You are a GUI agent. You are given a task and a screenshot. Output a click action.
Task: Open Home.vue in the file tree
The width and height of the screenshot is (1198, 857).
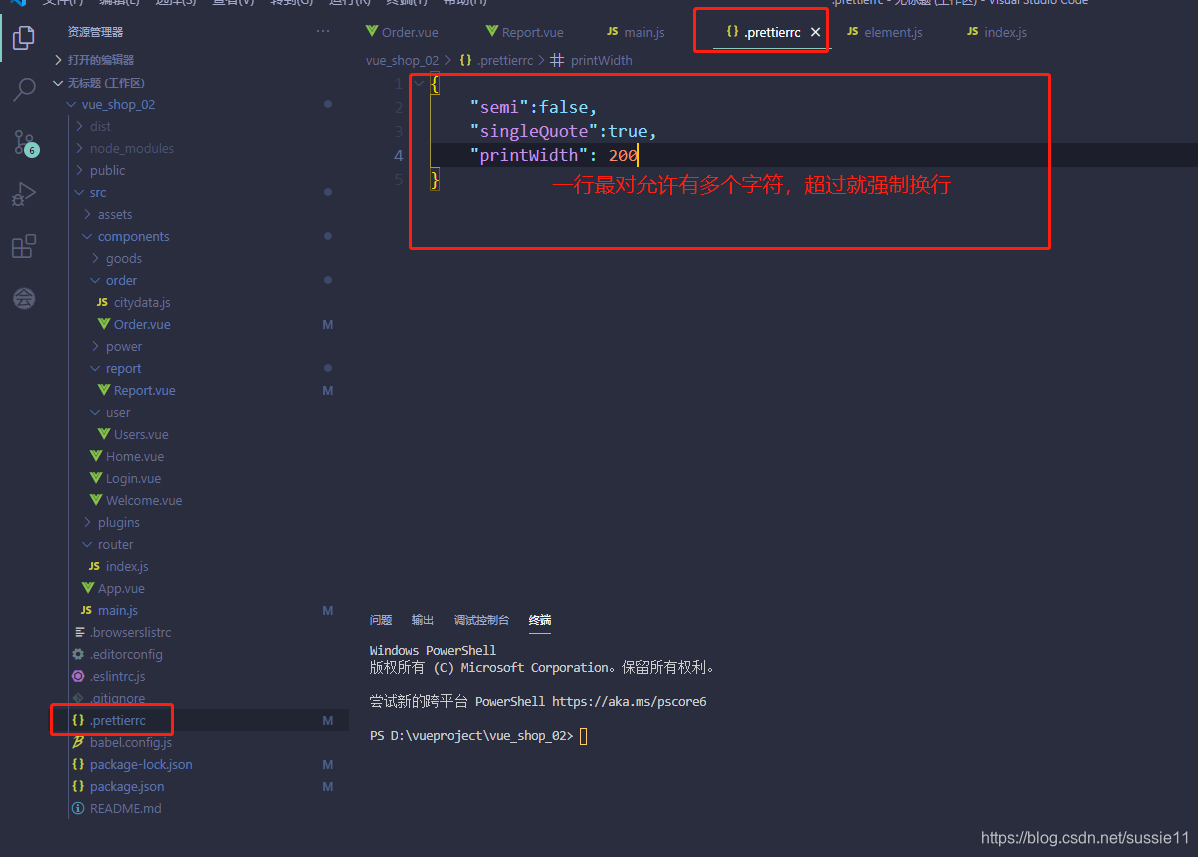(x=134, y=456)
